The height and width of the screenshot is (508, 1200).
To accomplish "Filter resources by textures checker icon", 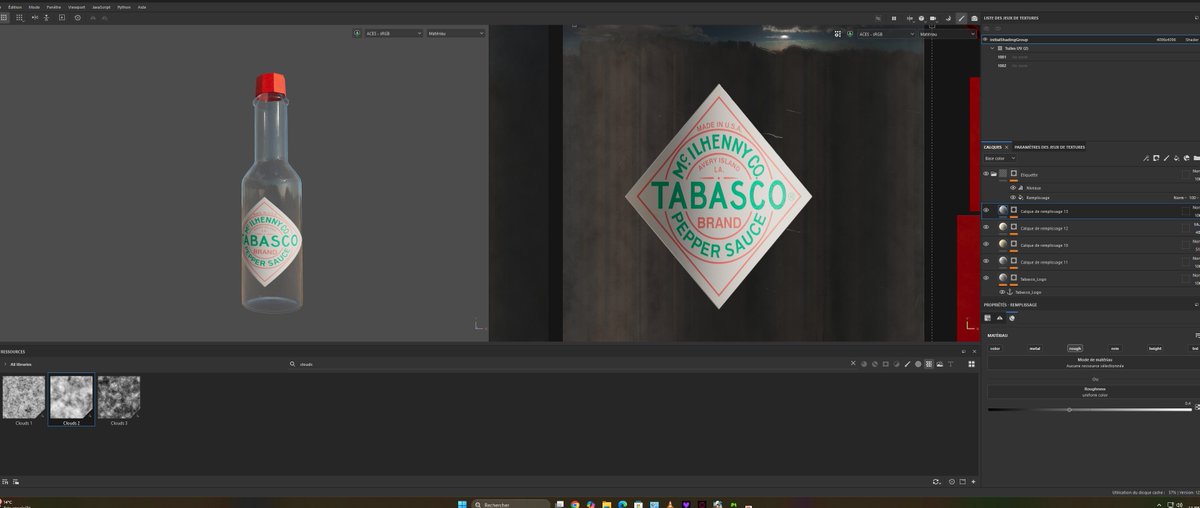I will [x=928, y=364].
